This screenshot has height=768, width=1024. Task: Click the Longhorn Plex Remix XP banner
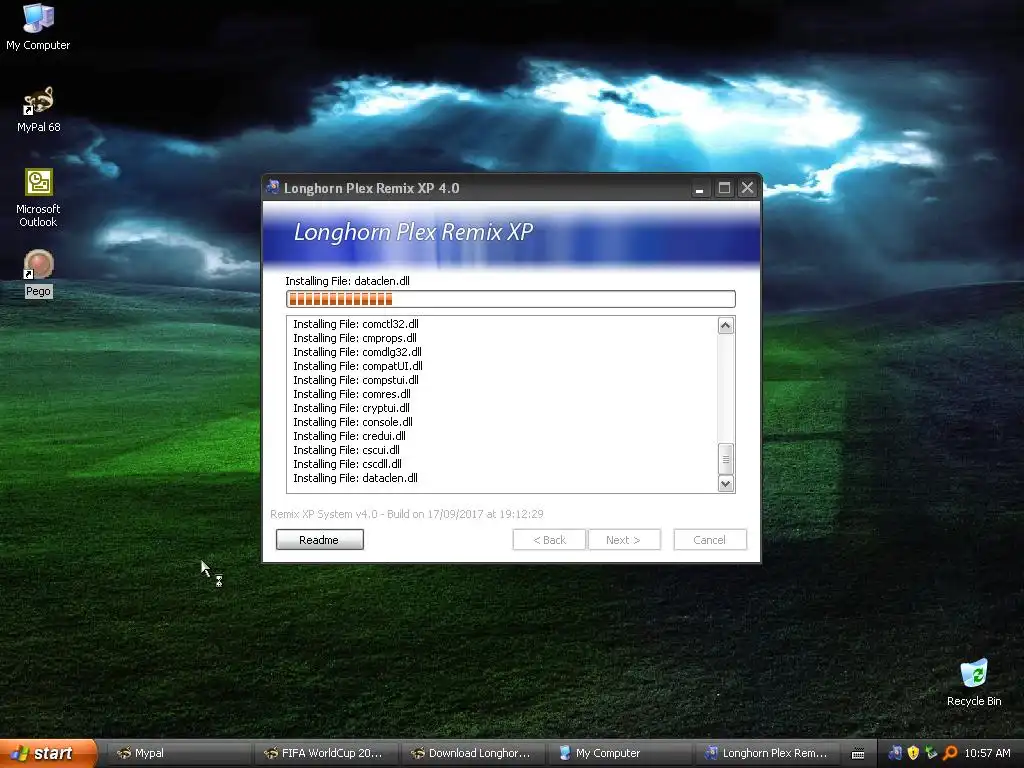pos(511,235)
